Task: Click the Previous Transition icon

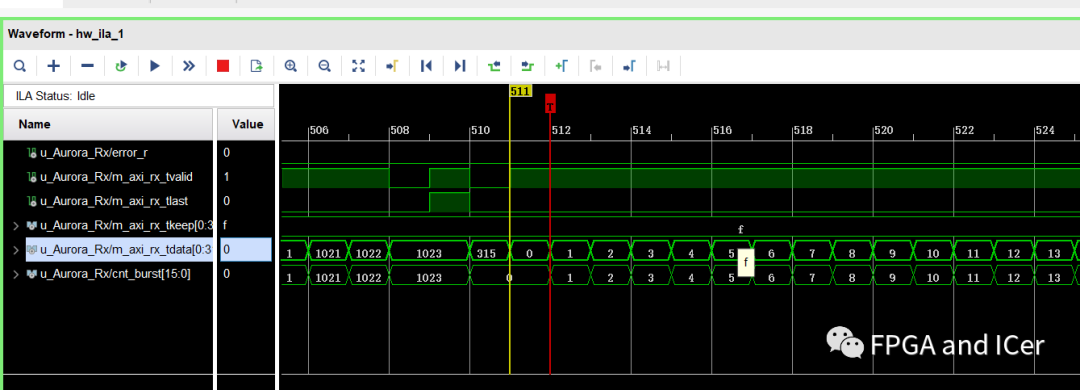Action: tap(494, 66)
